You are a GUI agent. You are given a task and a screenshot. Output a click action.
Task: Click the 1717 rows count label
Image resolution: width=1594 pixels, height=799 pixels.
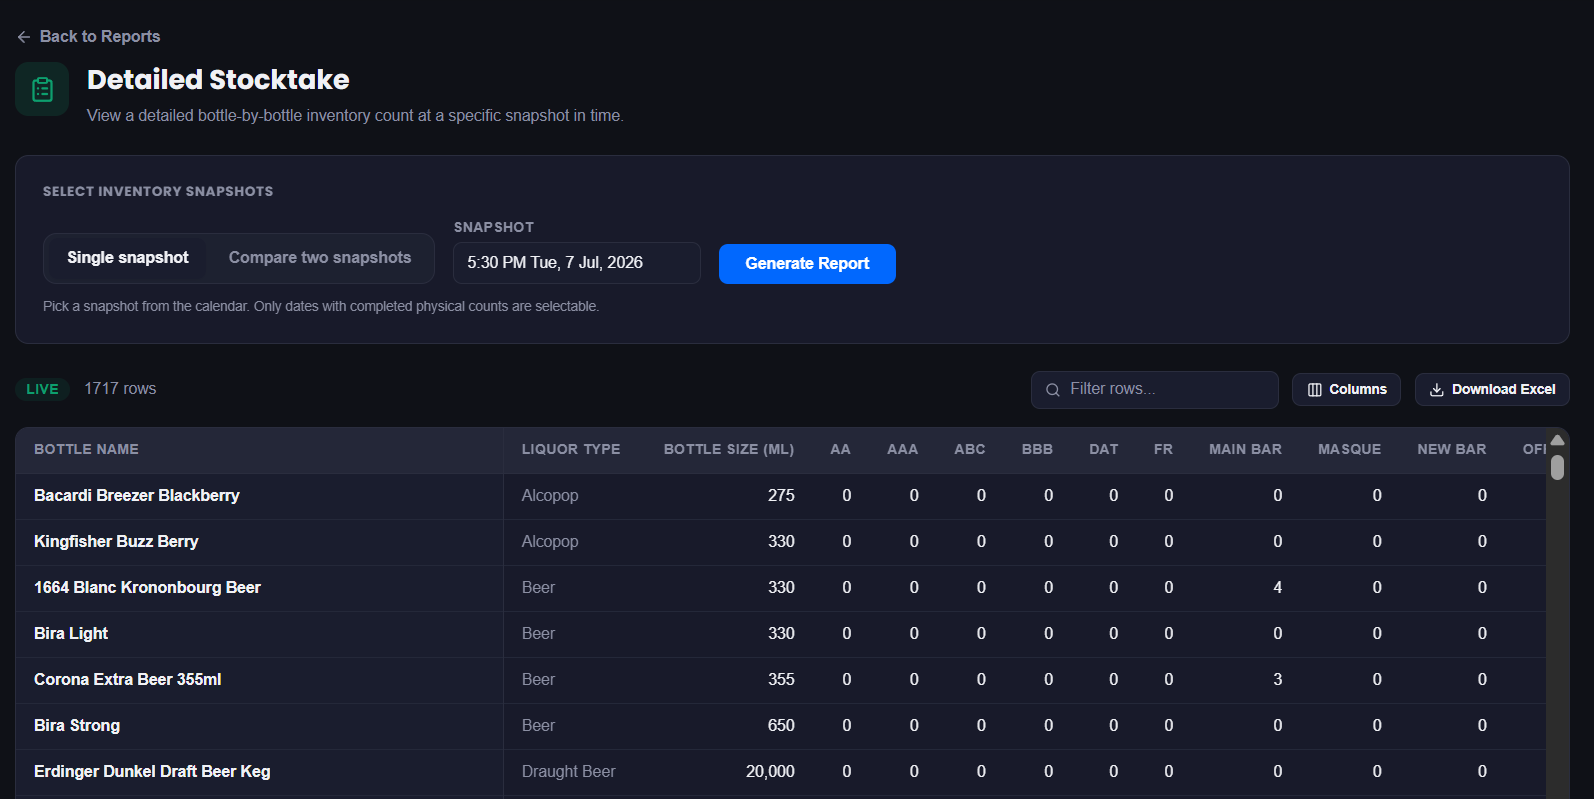click(x=120, y=389)
